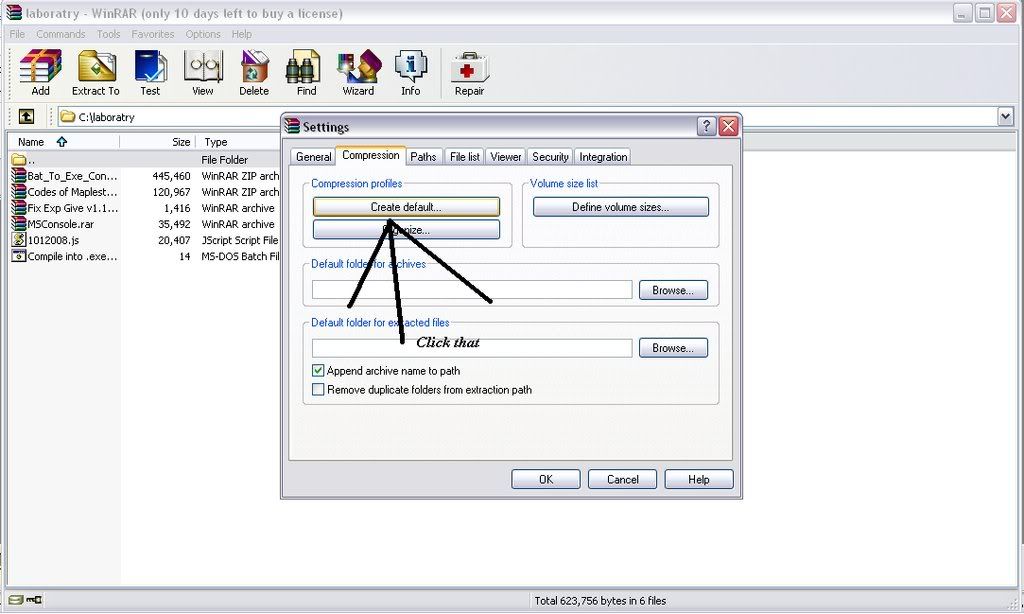Click the JScript Script File type text
Viewport: 1024px width, 614px height.
240,240
